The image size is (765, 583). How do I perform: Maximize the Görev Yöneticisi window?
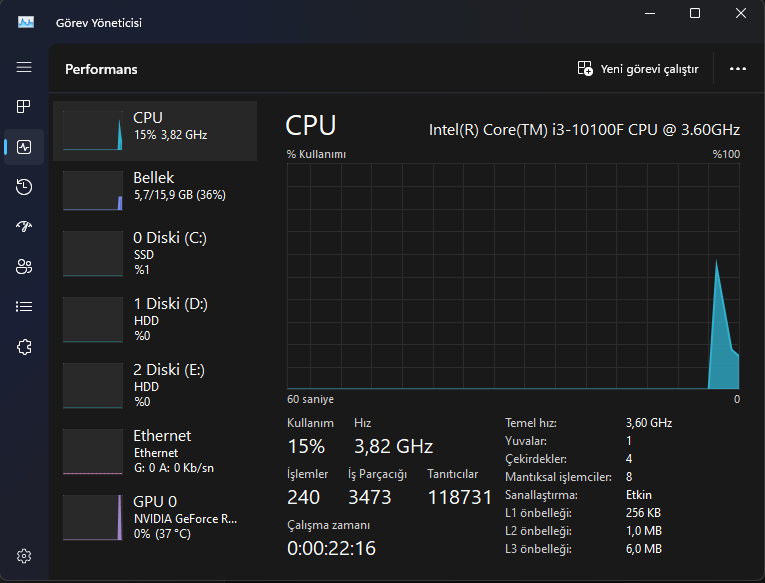pyautogui.click(x=695, y=14)
